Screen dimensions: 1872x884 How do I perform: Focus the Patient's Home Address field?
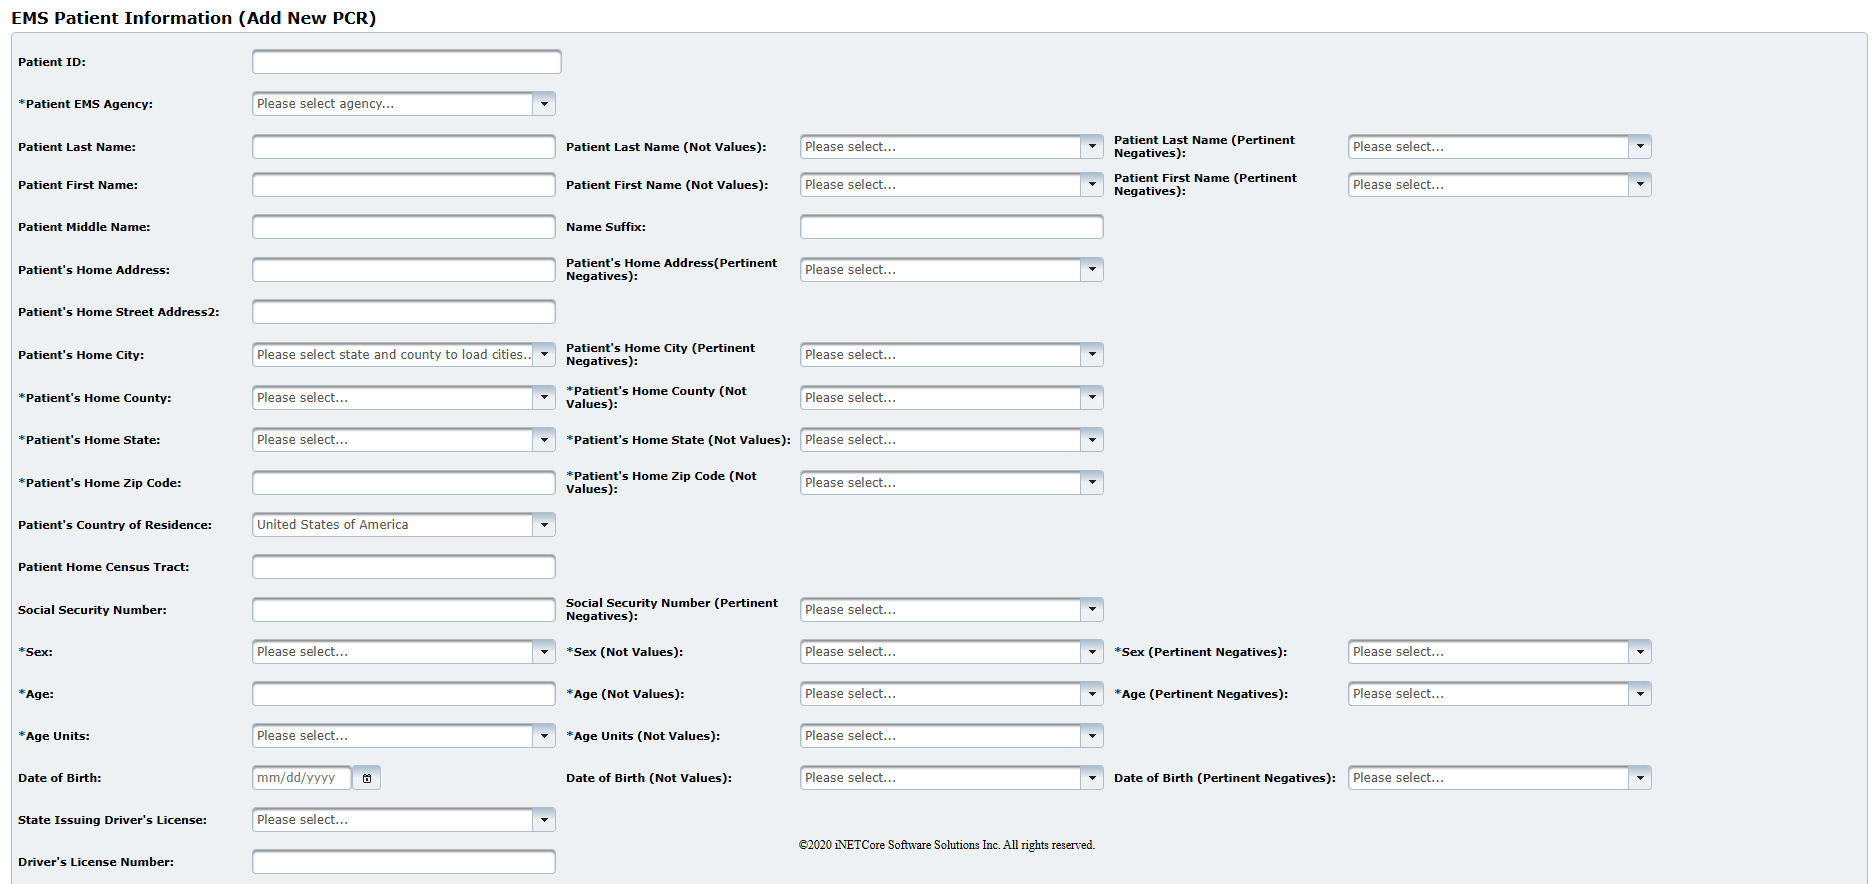point(404,270)
